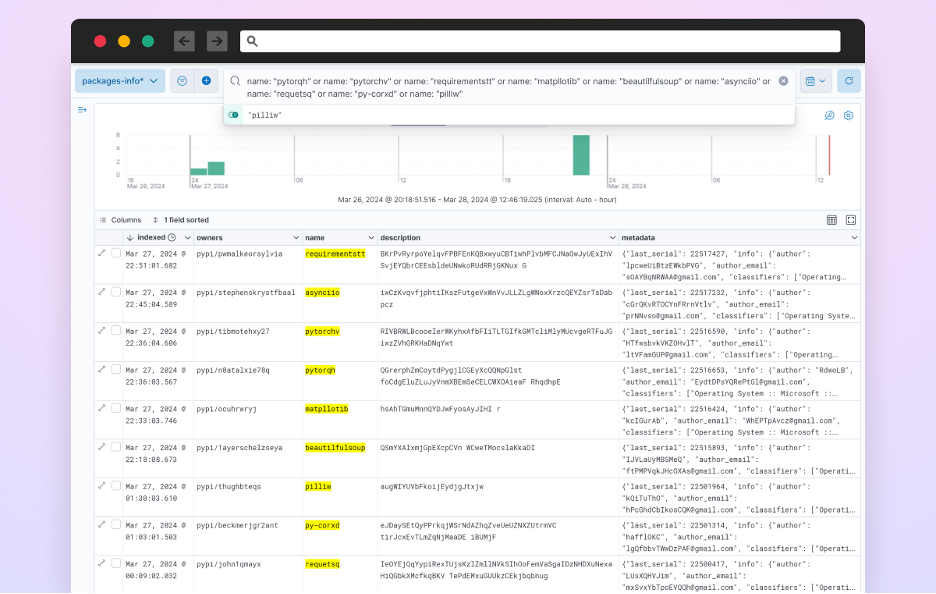Open the metadata column header menu chevron
Image resolution: width=936 pixels, height=594 pixels.
click(x=854, y=238)
